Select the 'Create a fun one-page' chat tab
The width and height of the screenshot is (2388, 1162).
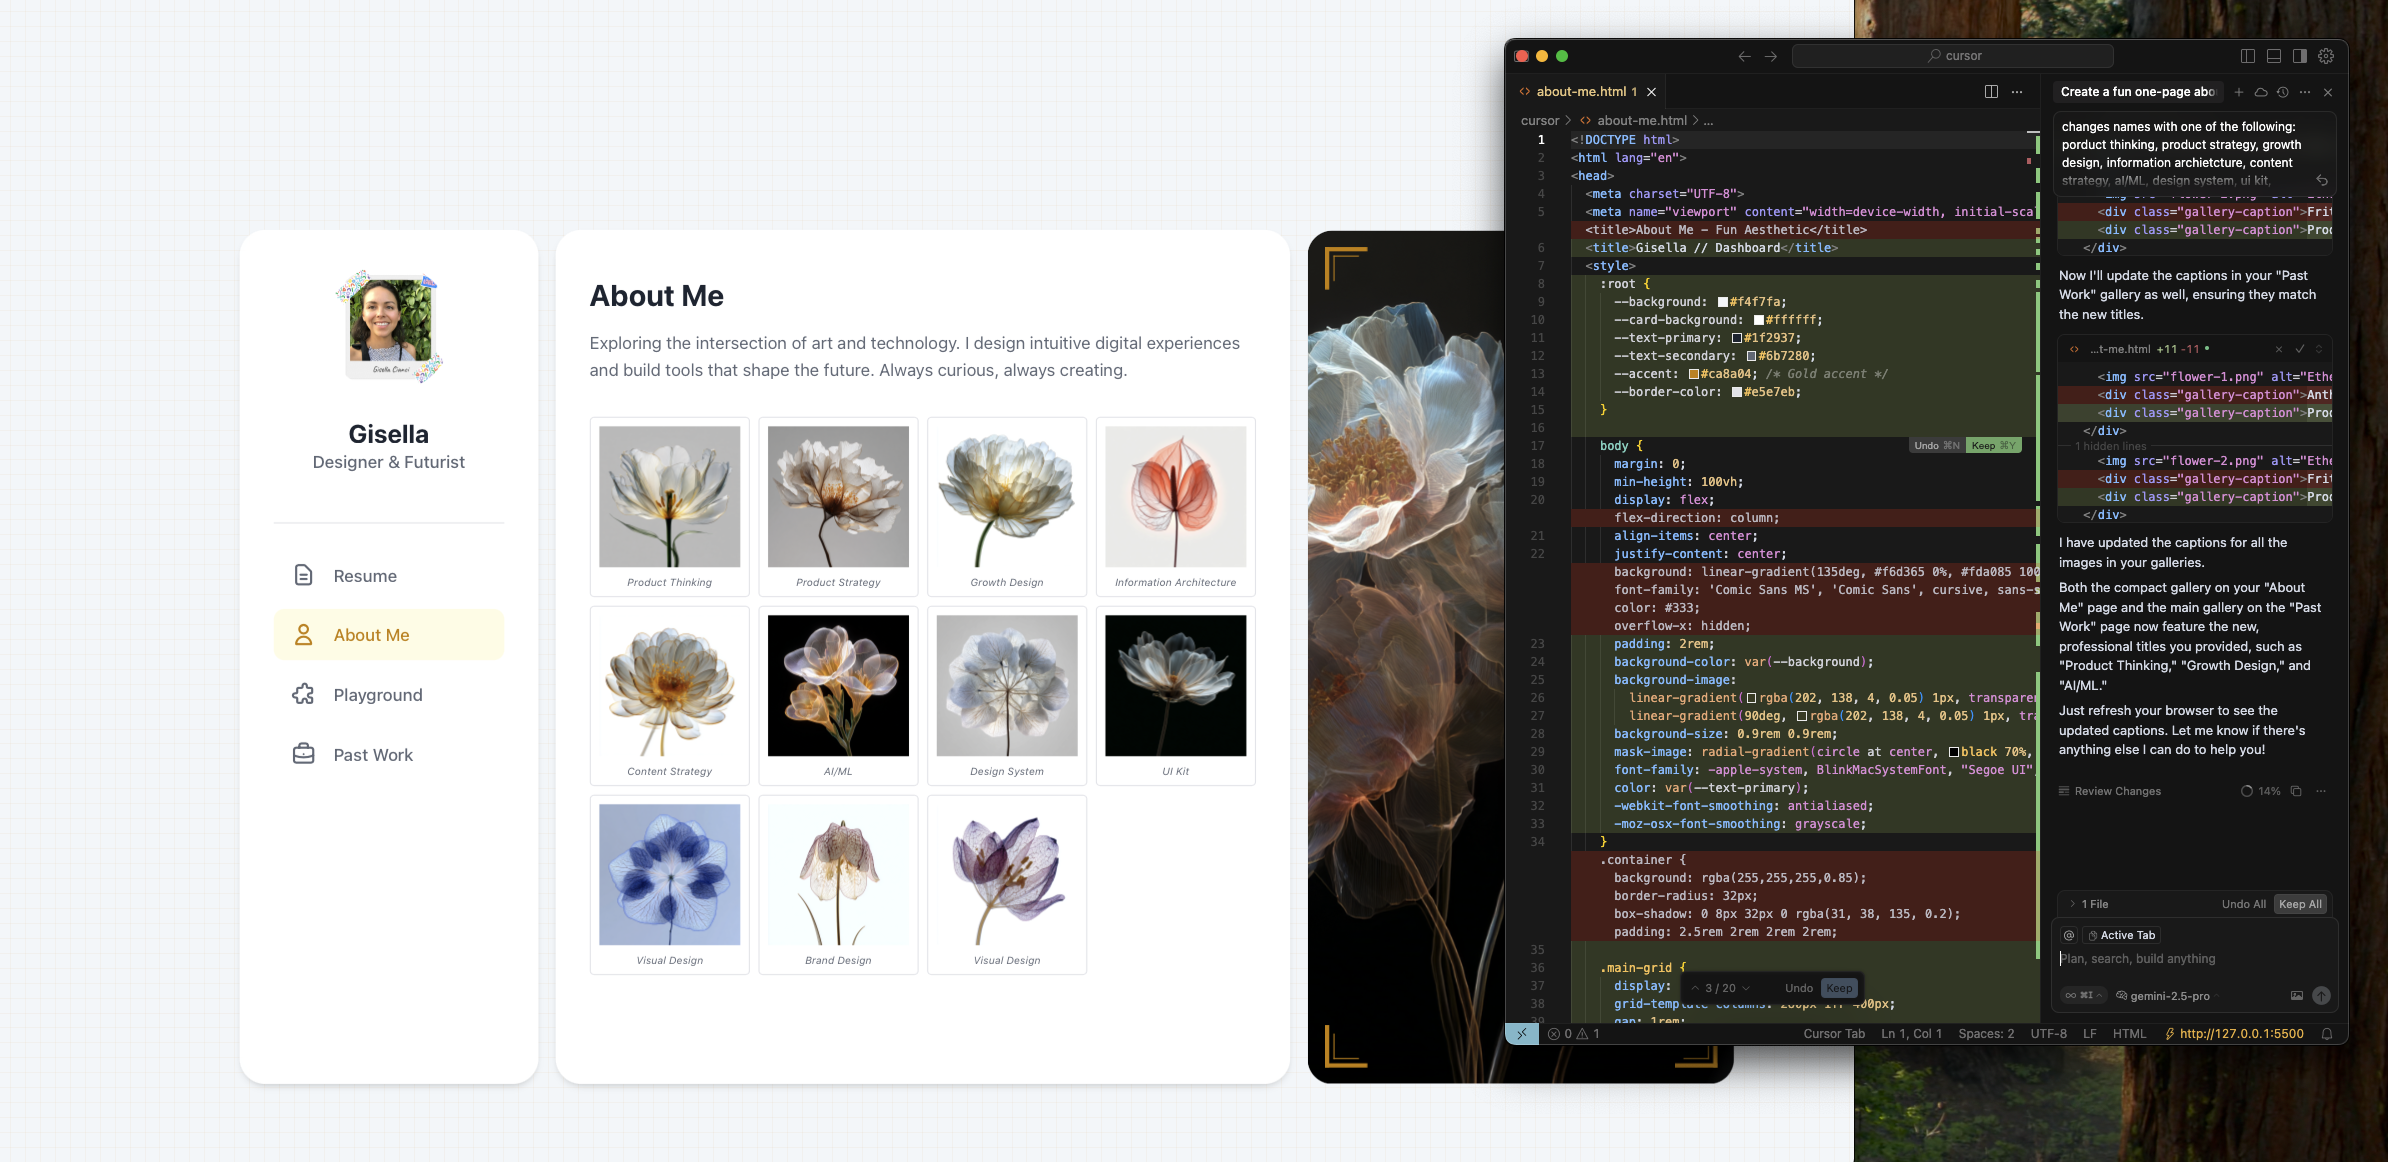[2137, 92]
